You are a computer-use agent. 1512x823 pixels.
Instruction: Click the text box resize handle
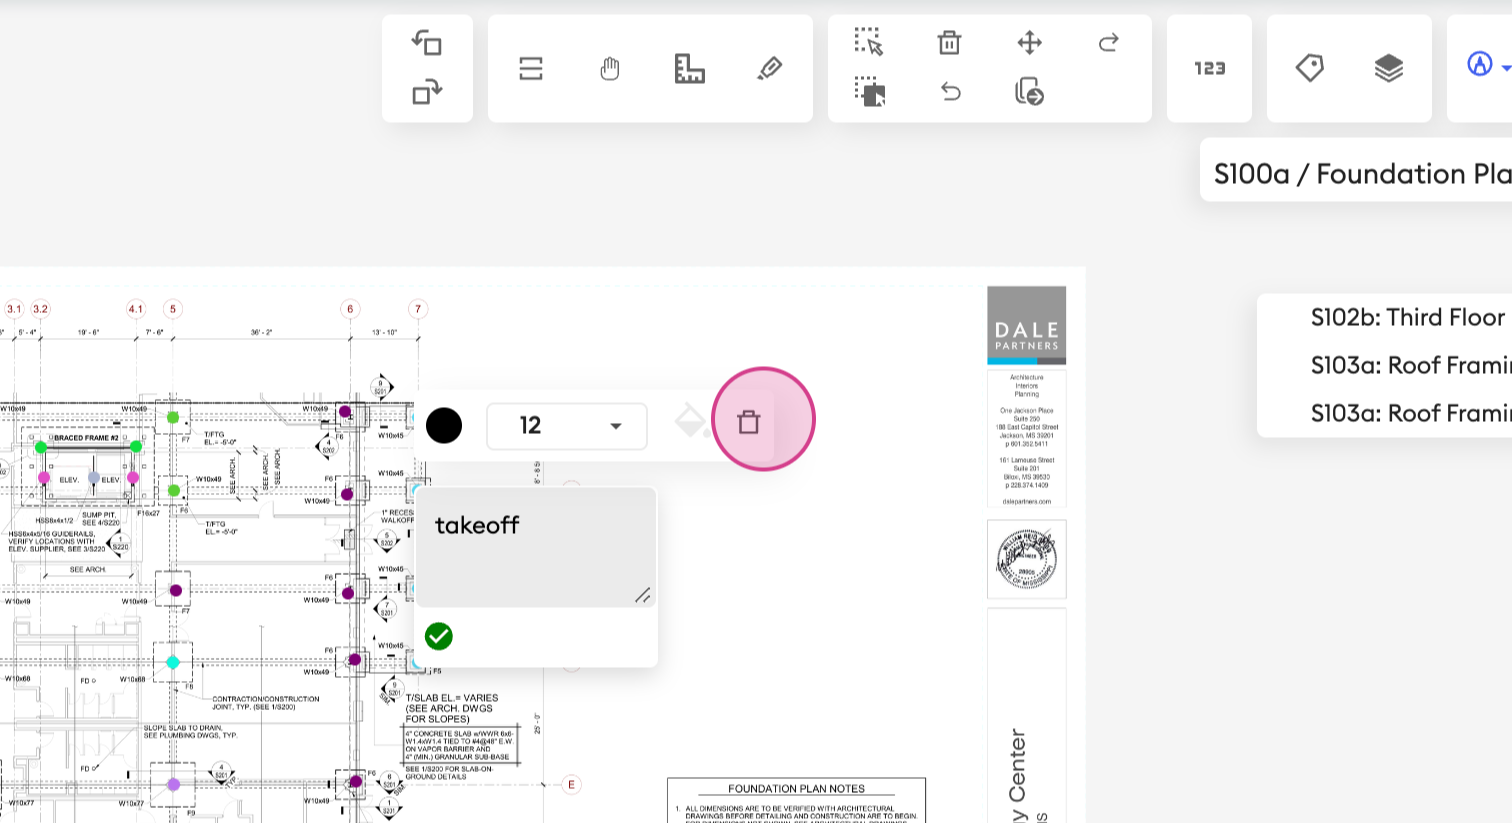pyautogui.click(x=642, y=595)
